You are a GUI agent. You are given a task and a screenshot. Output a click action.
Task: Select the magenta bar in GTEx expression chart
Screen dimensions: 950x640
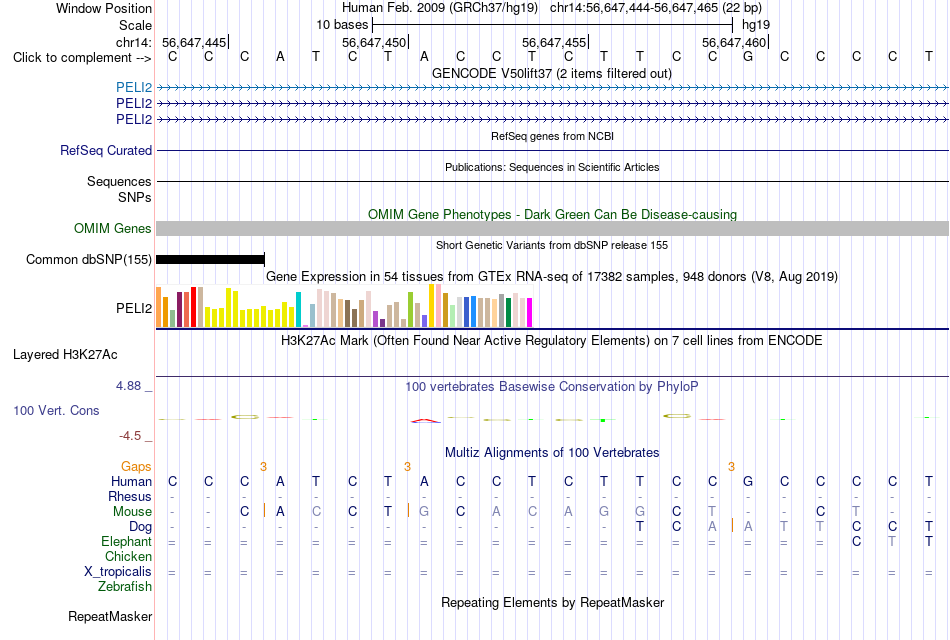click(530, 313)
